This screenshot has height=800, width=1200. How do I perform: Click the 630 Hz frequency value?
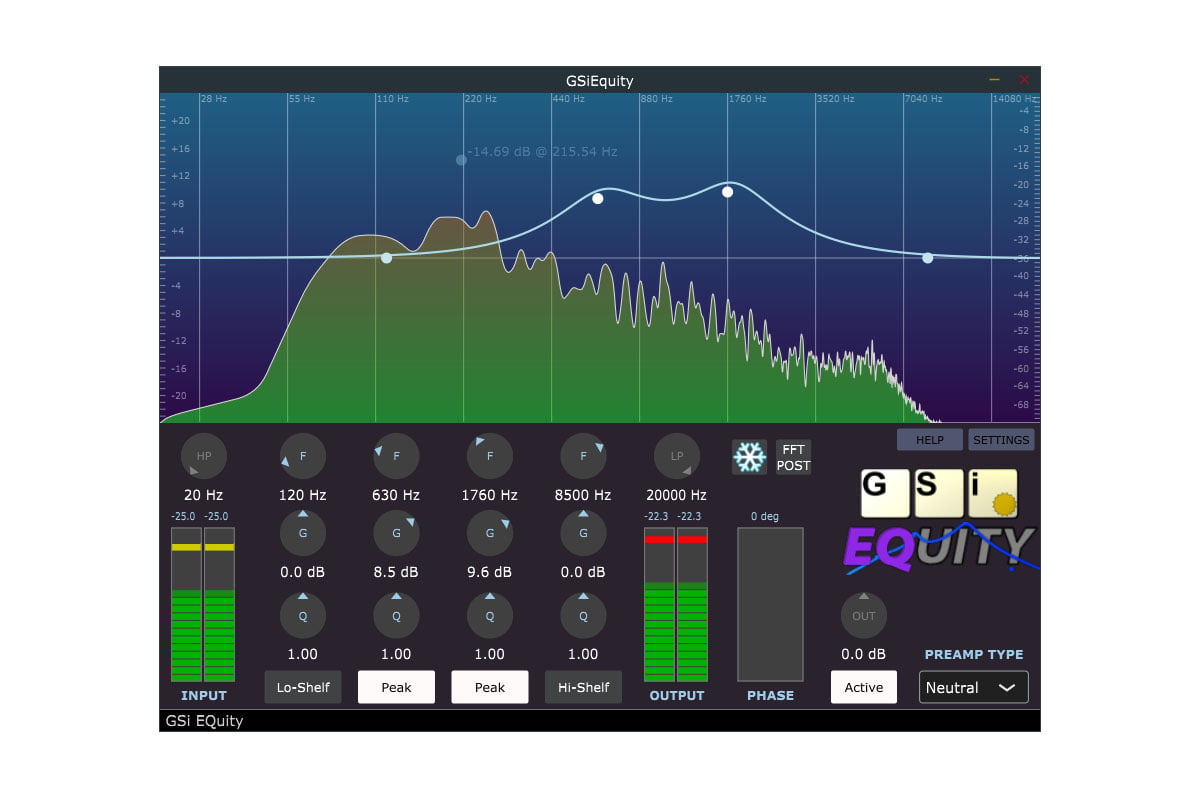coord(396,495)
